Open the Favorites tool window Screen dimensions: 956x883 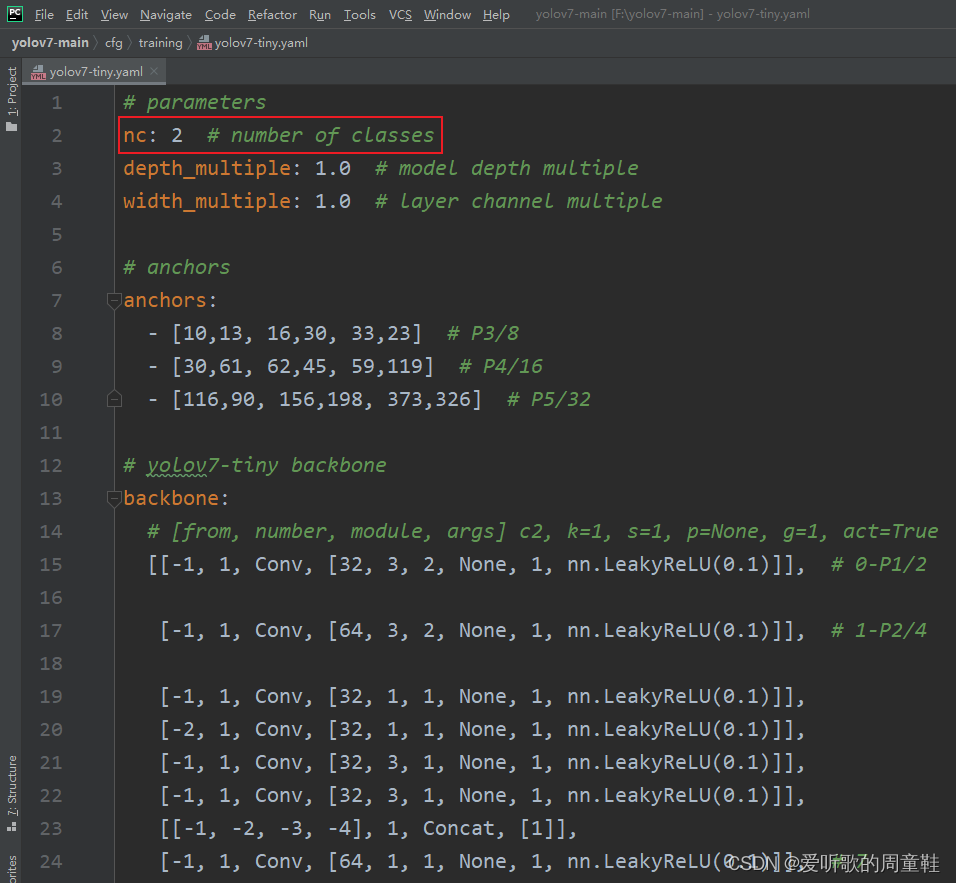tap(12, 869)
